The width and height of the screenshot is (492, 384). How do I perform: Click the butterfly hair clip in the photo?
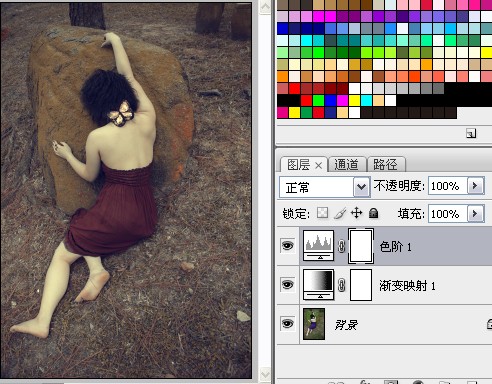121,114
